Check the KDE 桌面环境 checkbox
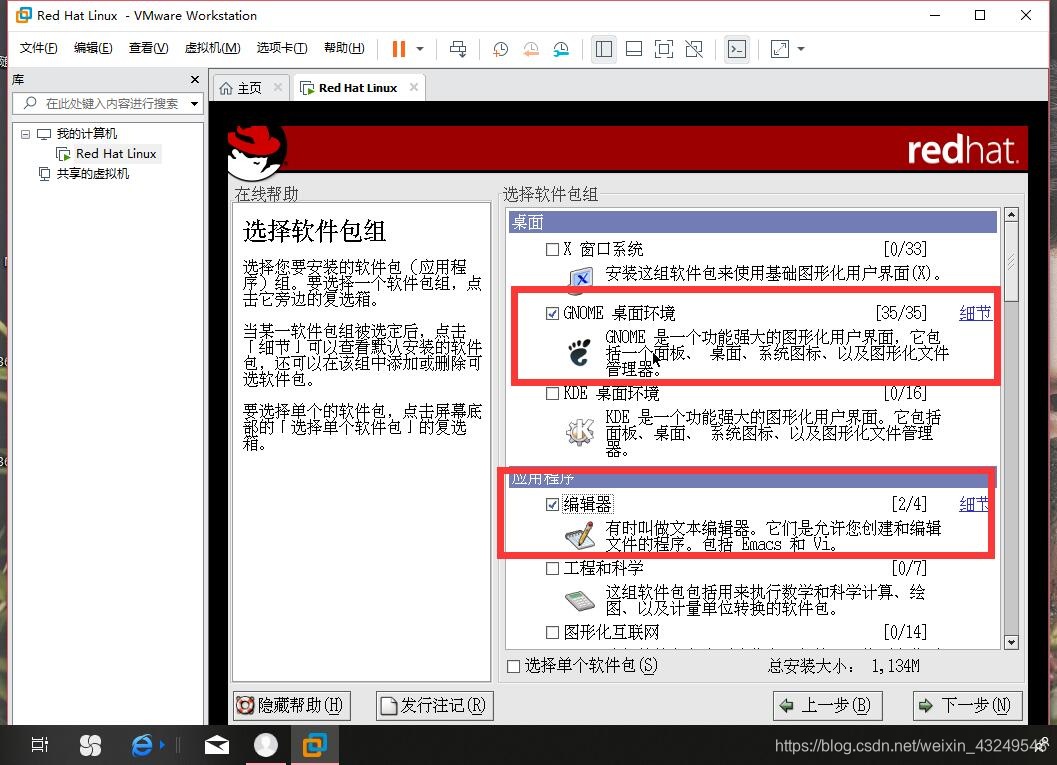The height and width of the screenshot is (765, 1057). 552,393
